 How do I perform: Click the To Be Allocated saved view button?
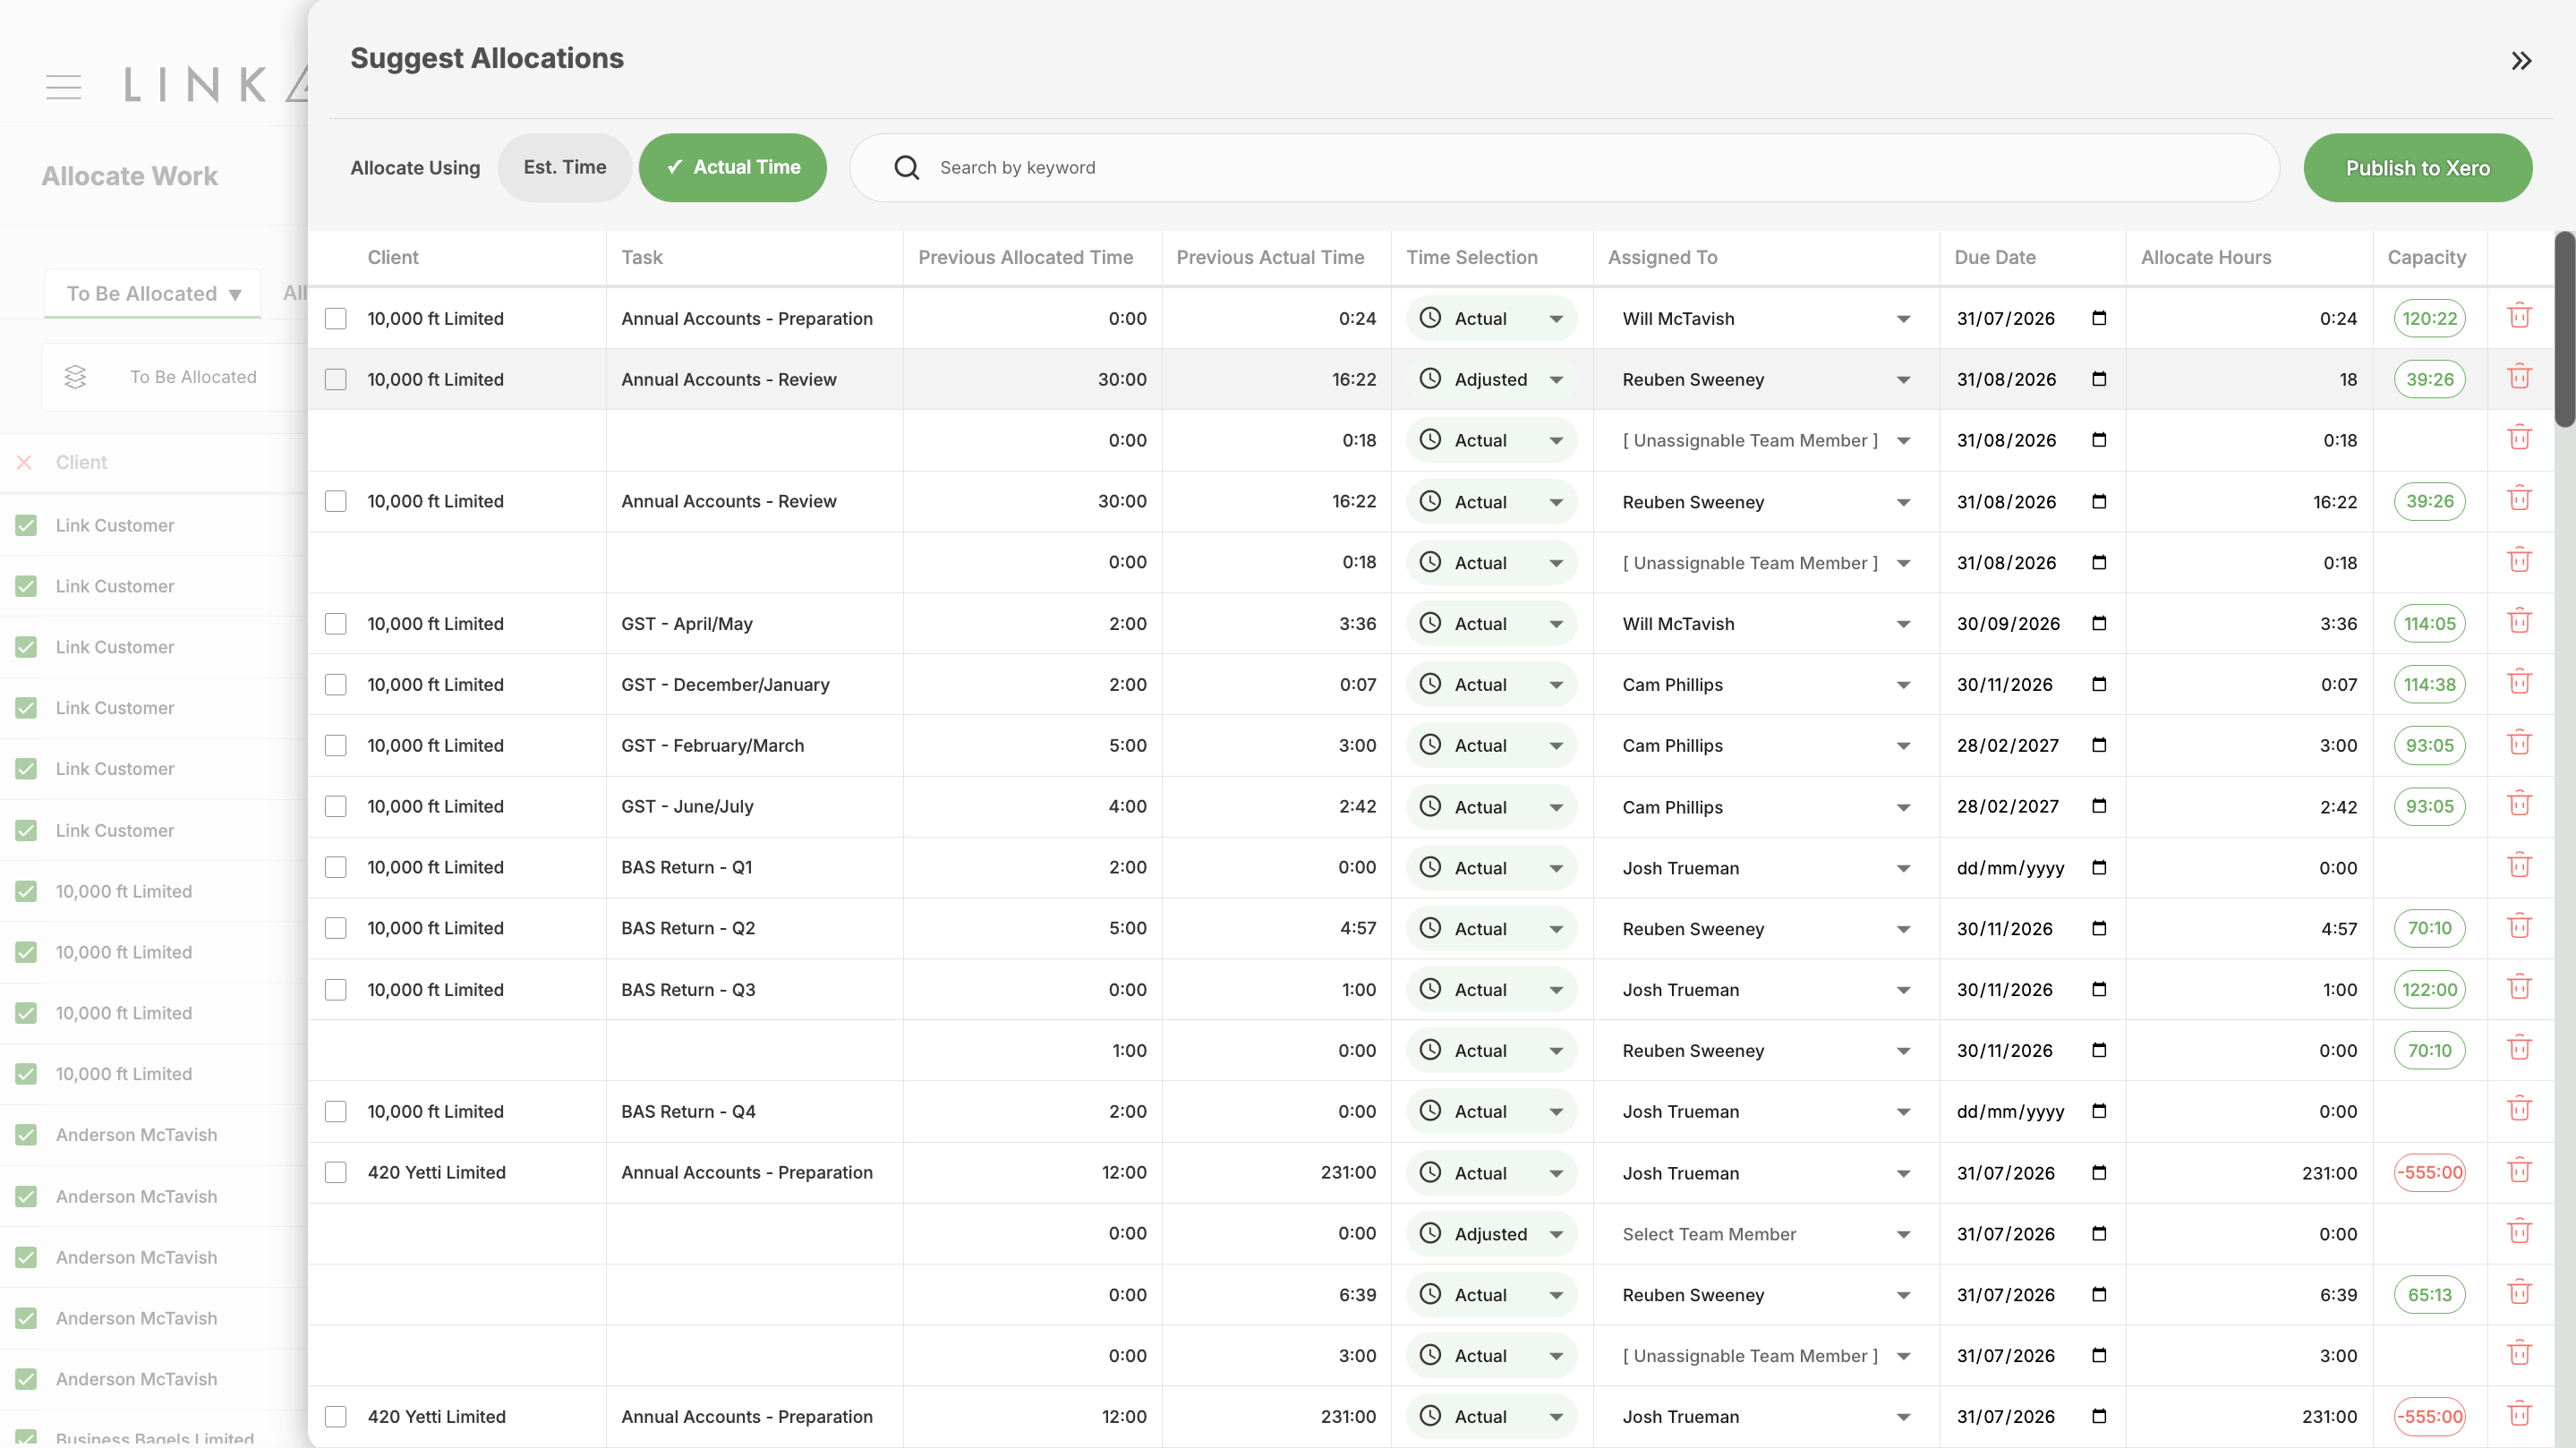175,377
